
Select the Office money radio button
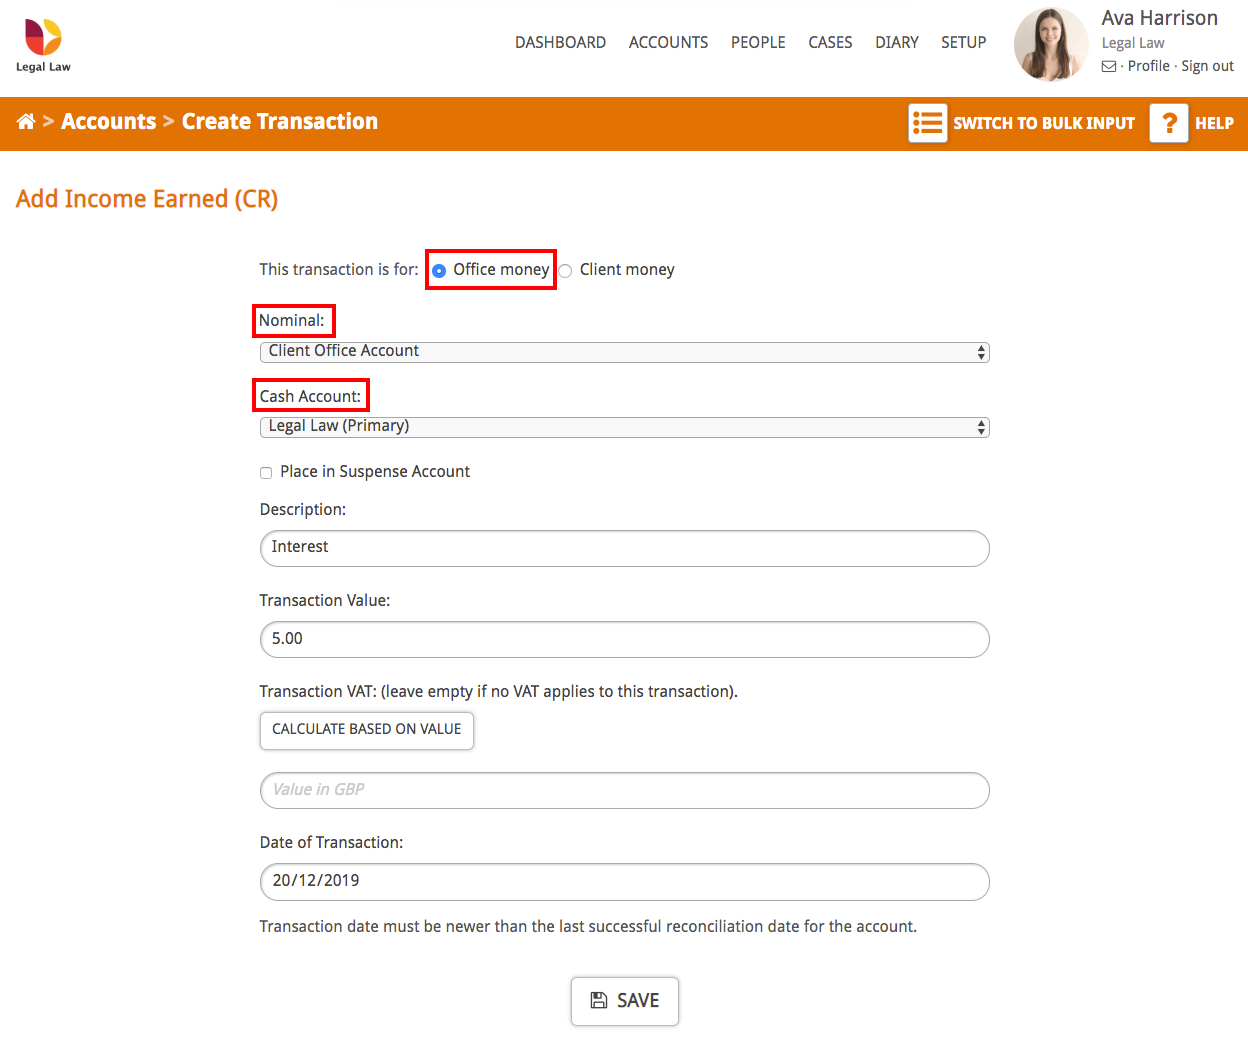pyautogui.click(x=440, y=269)
